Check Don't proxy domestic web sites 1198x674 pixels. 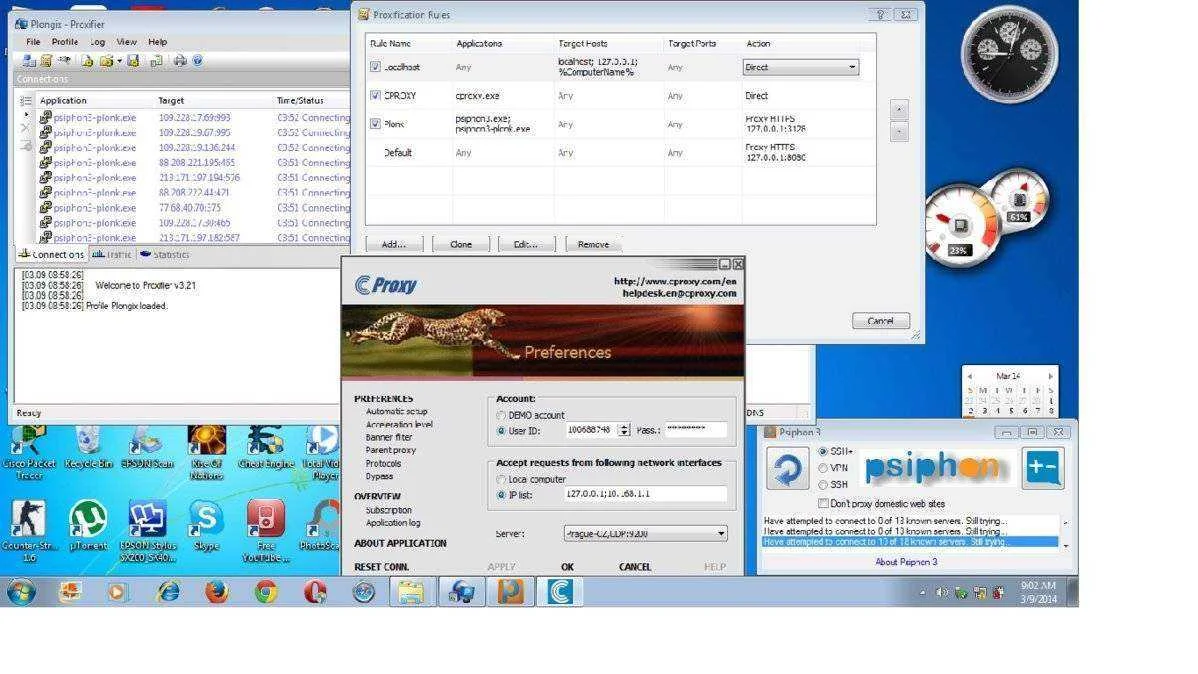pos(823,504)
